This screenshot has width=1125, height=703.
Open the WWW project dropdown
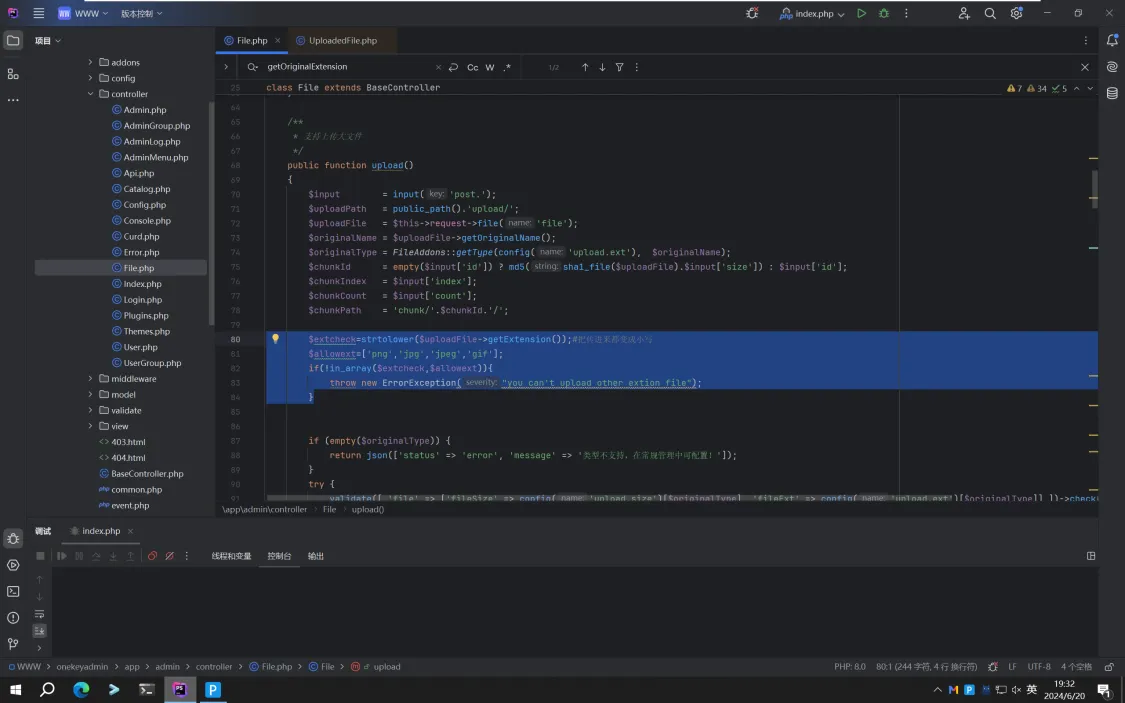(83, 13)
